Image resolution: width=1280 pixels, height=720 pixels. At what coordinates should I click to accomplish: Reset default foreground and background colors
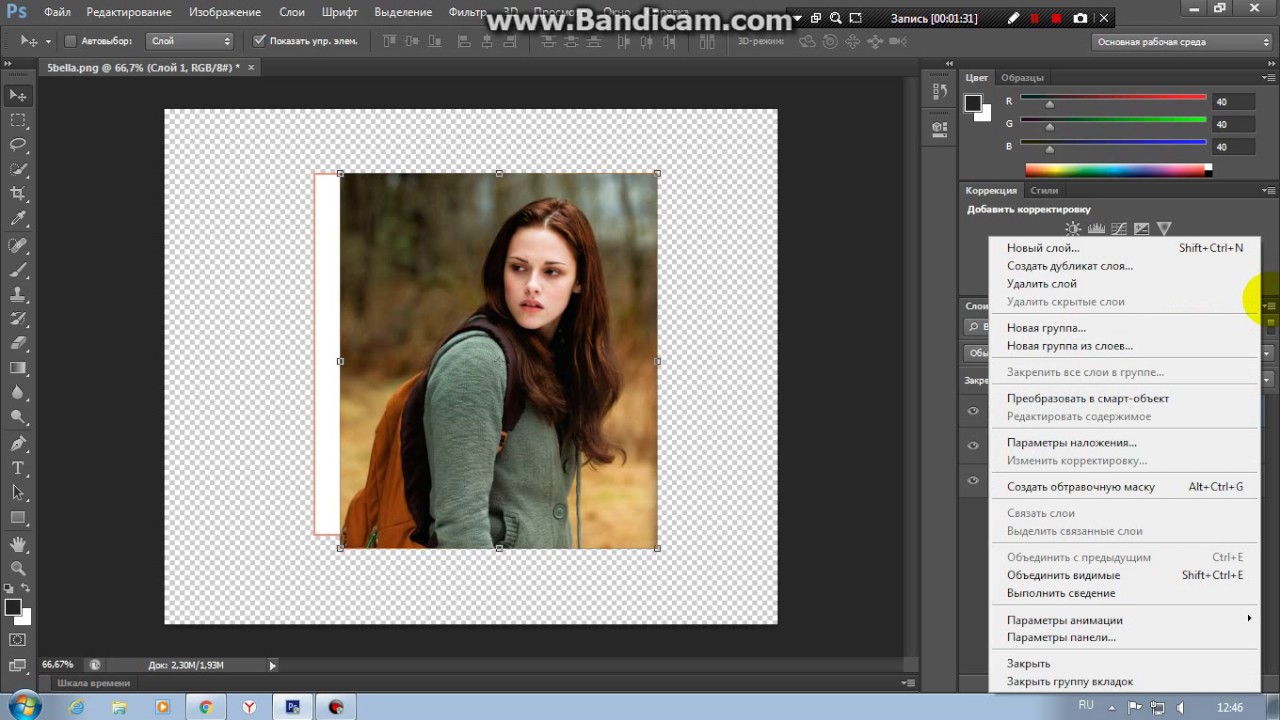click(8, 589)
